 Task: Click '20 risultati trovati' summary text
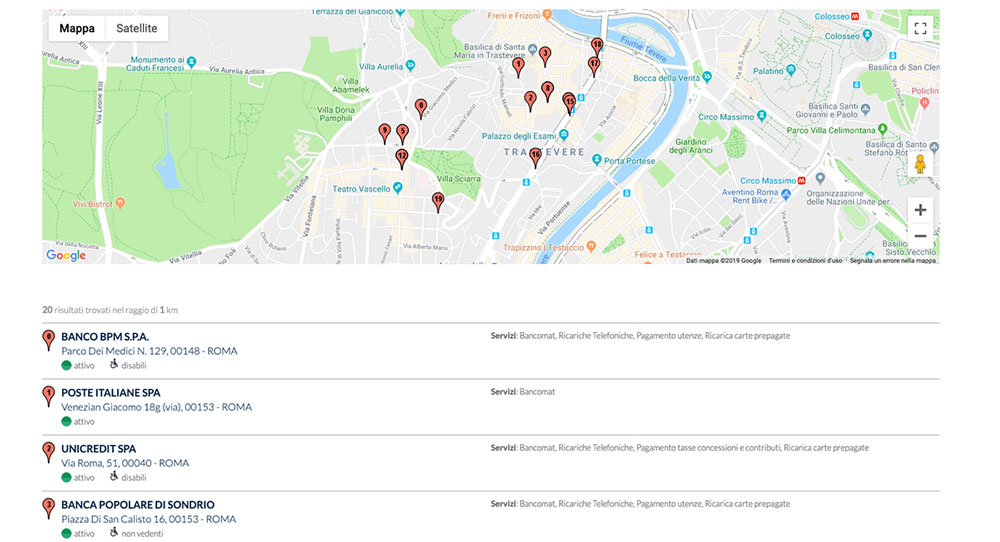[x=110, y=310]
